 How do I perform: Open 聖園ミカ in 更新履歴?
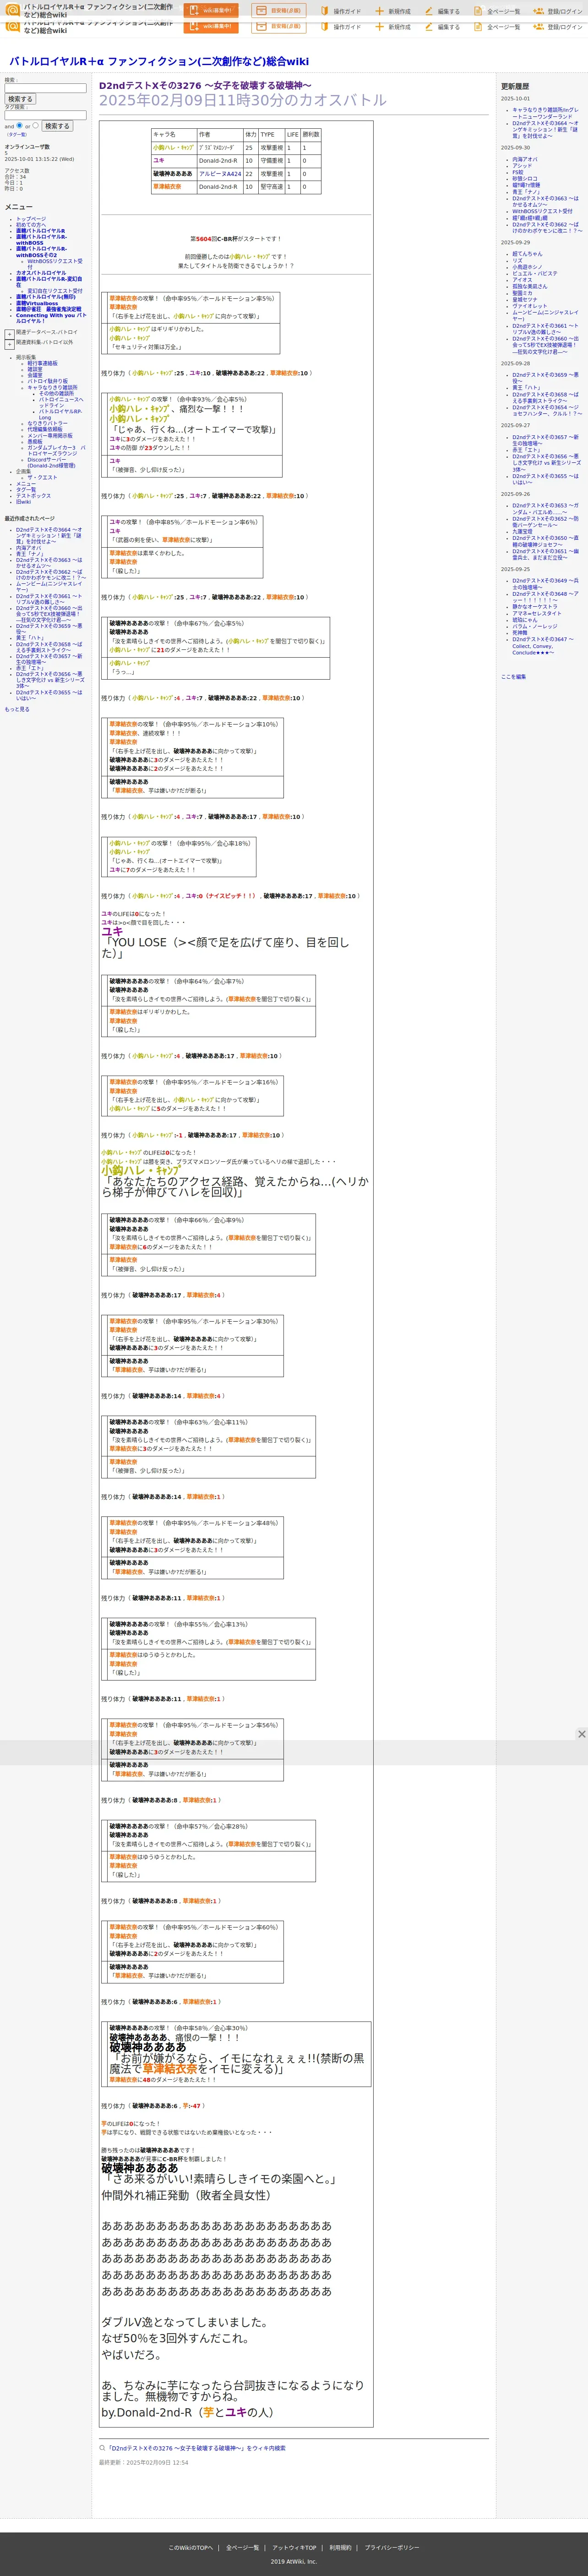[x=523, y=293]
